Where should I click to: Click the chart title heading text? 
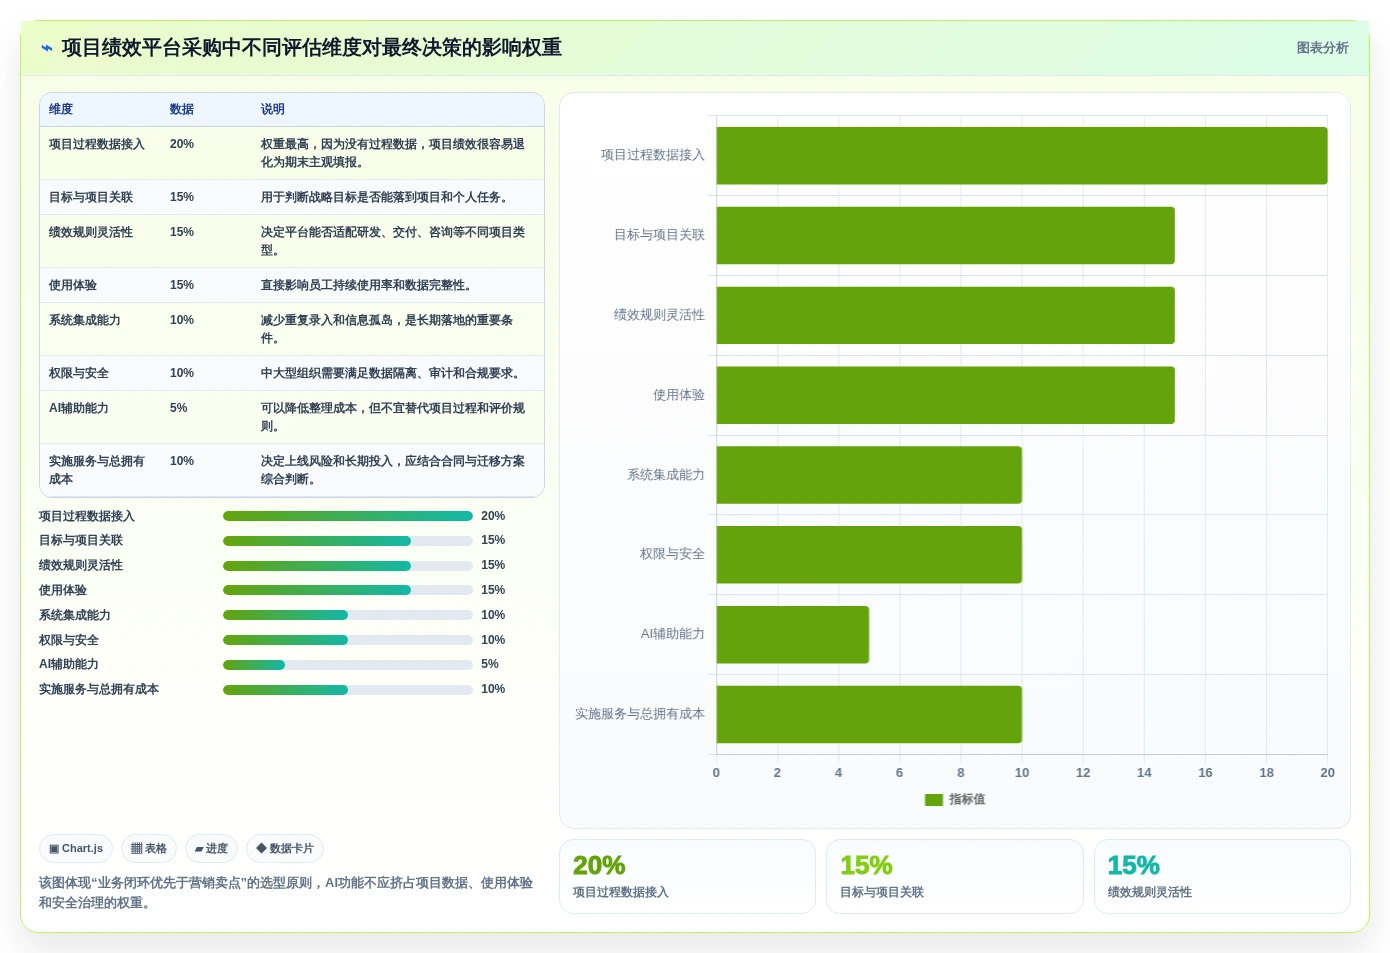pyautogui.click(x=311, y=48)
